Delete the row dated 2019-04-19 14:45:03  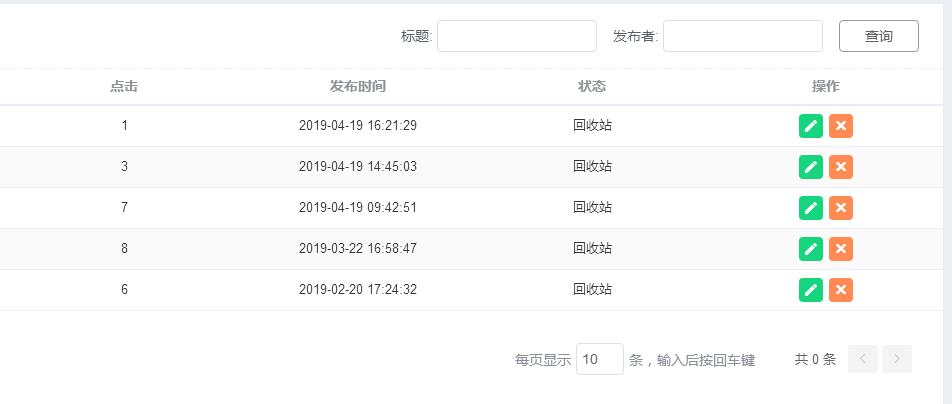click(841, 167)
